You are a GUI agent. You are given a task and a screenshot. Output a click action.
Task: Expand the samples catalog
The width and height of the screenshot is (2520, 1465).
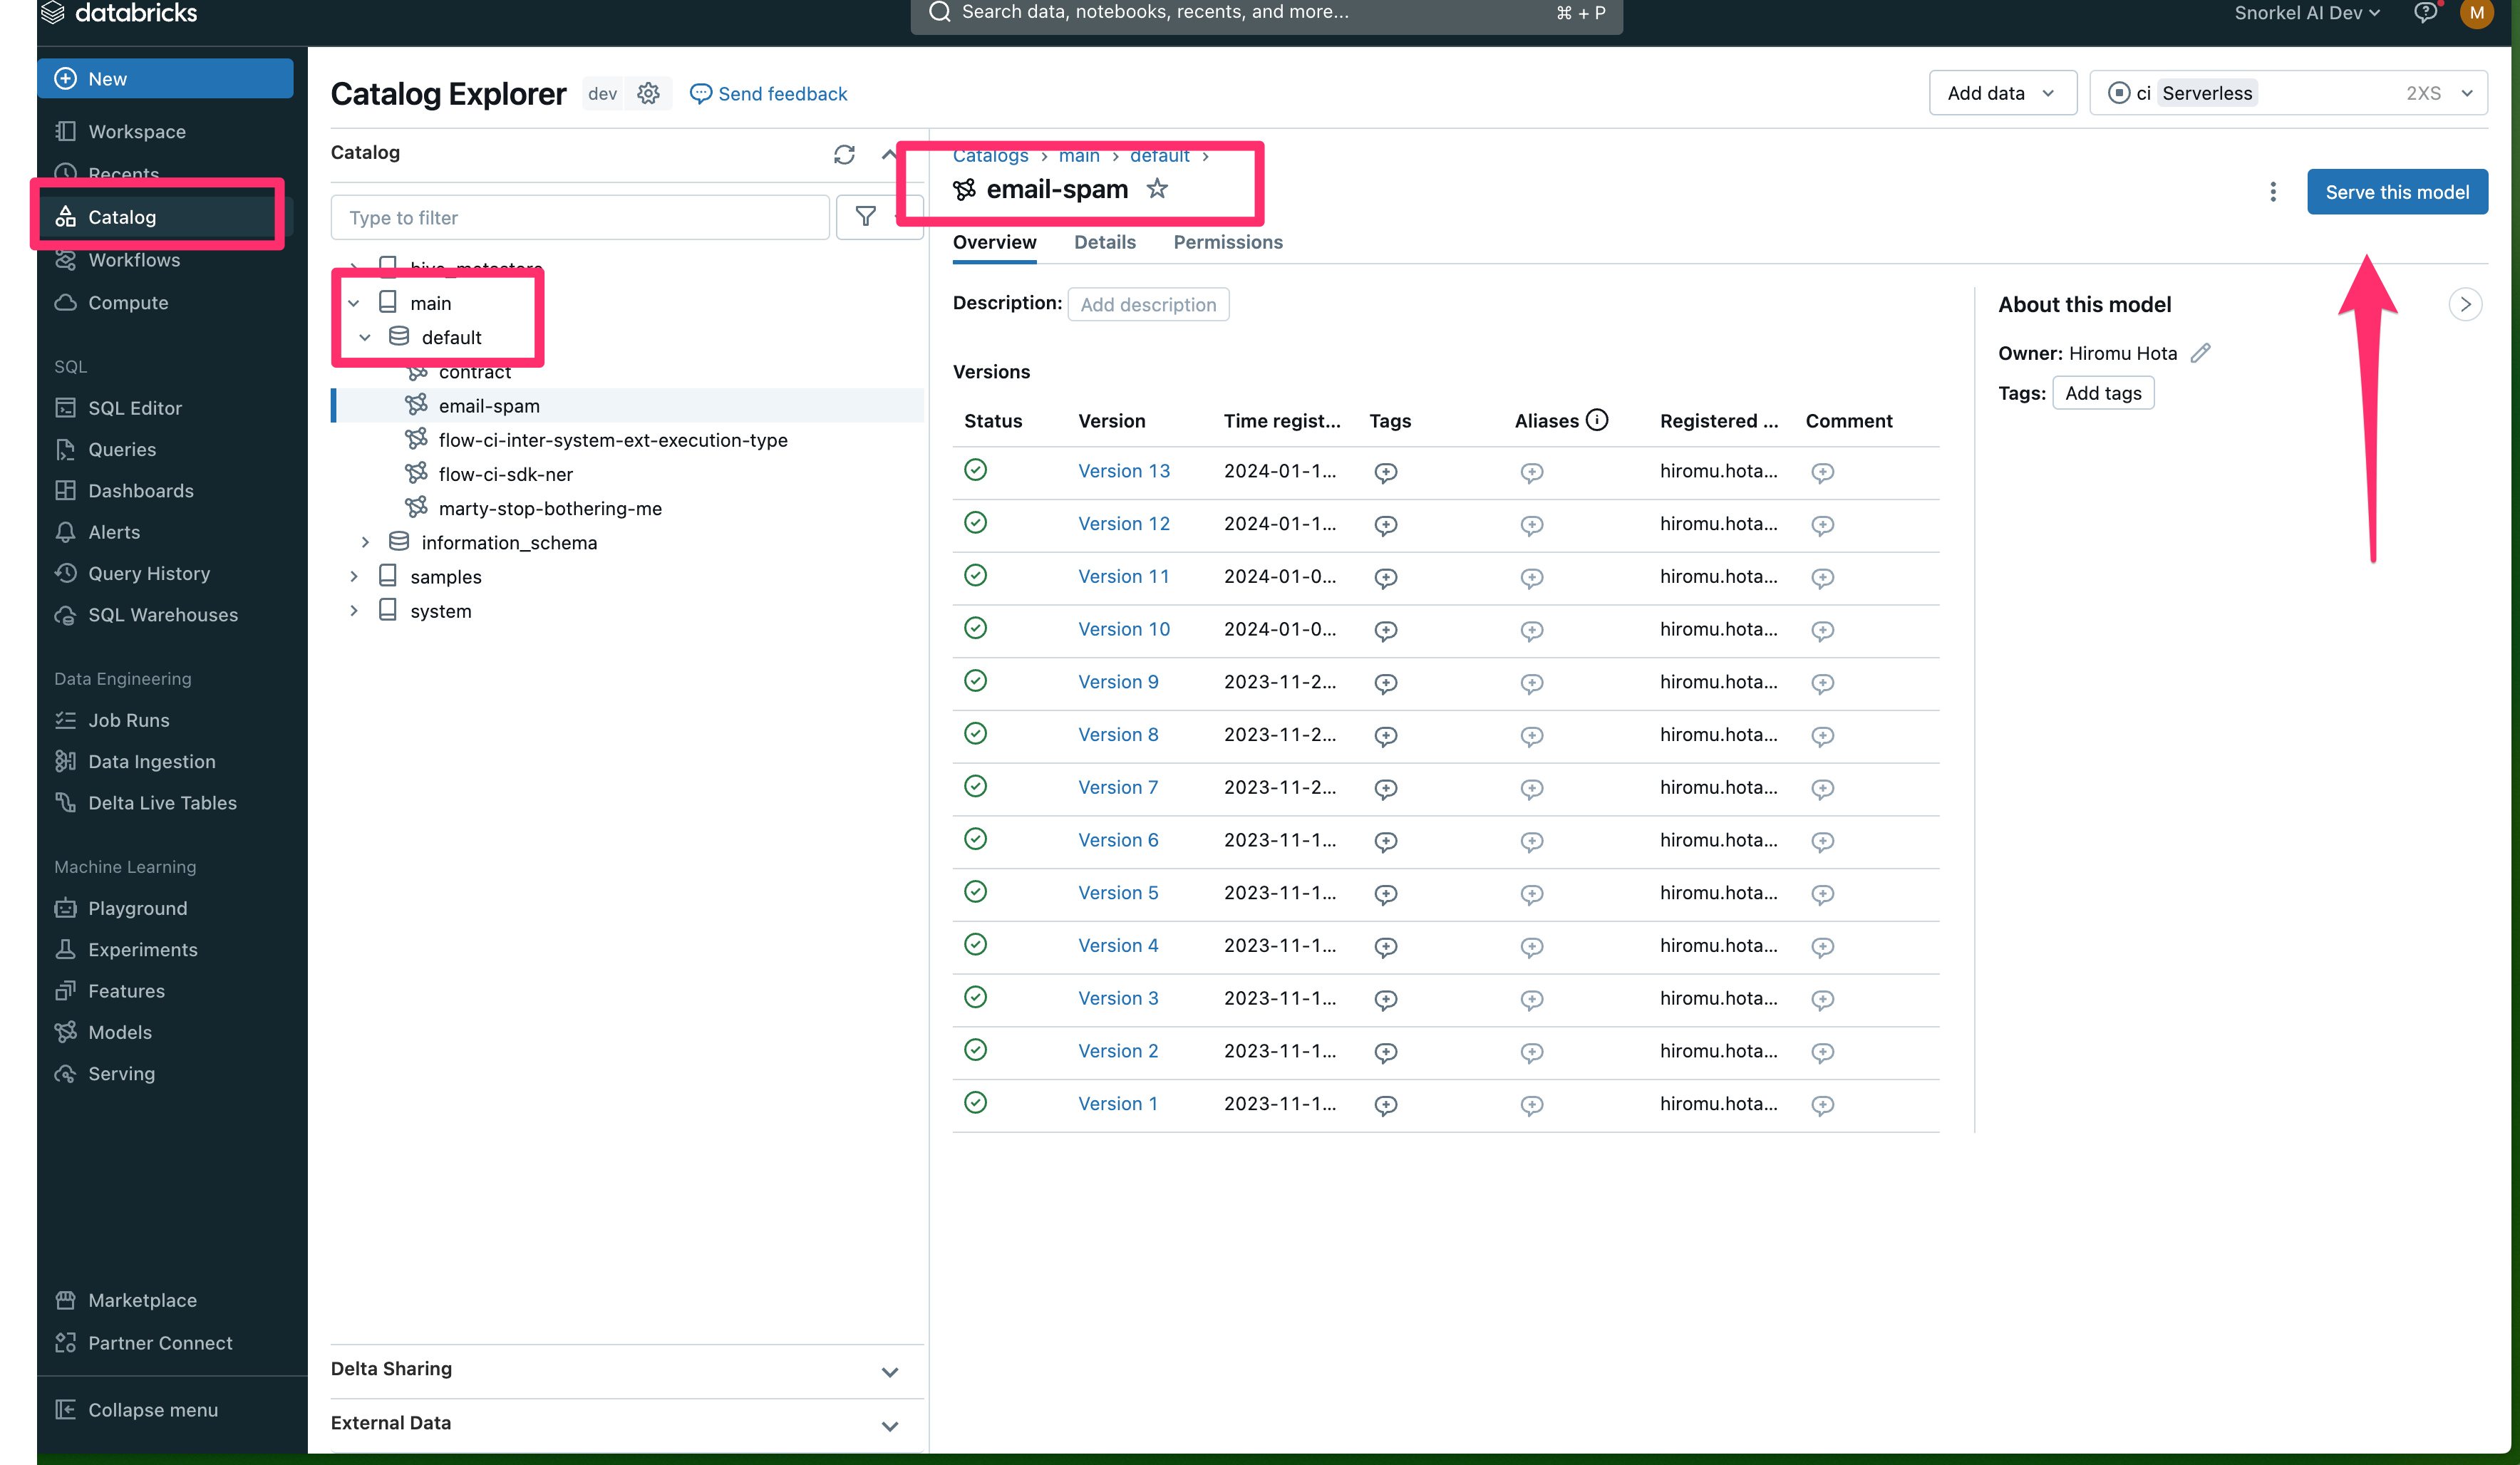pos(354,576)
